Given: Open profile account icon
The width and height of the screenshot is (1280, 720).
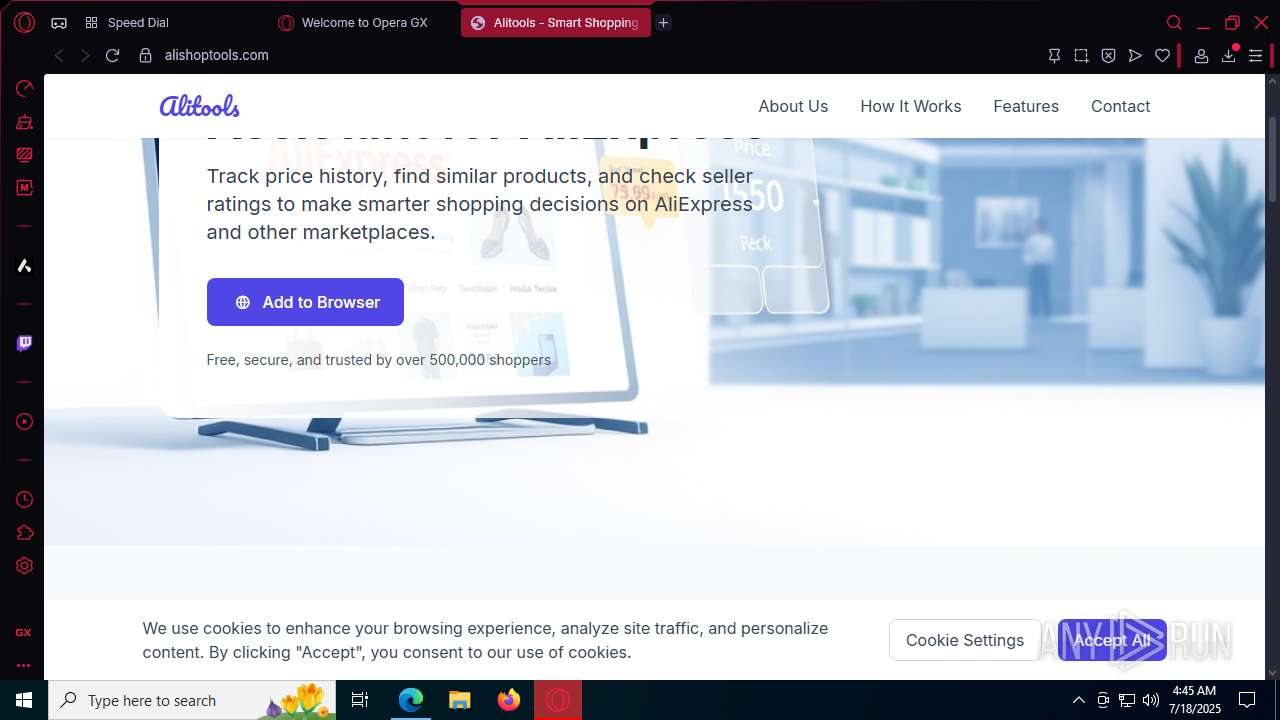Looking at the screenshot, I should coord(1202,56).
